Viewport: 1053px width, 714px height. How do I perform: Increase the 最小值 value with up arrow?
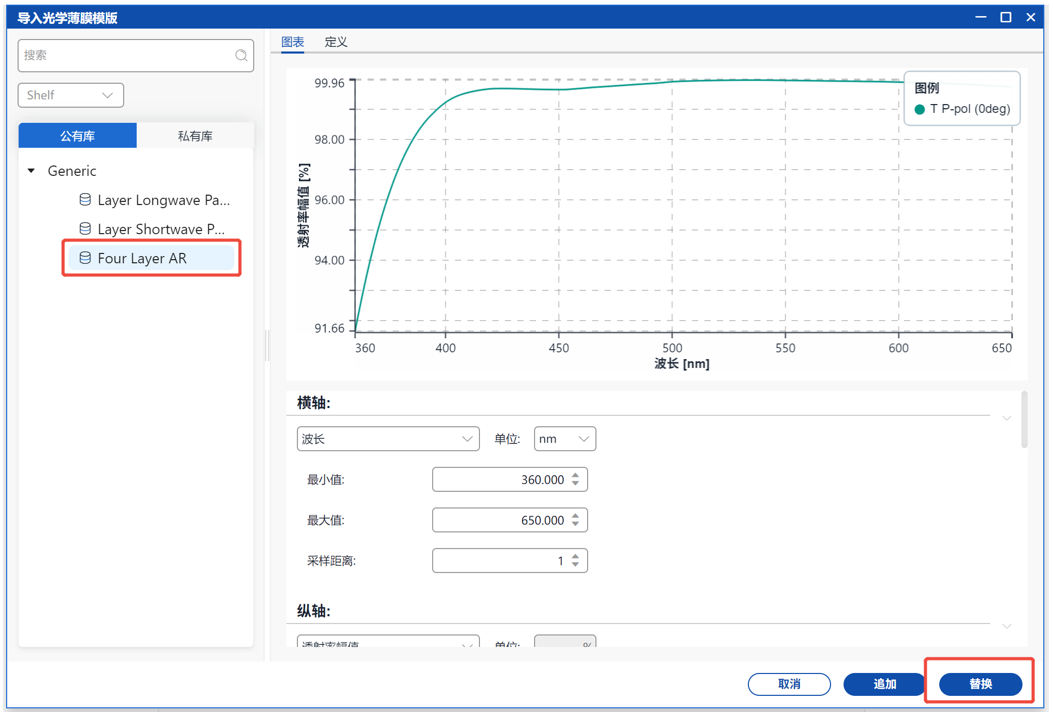[x=576, y=475]
